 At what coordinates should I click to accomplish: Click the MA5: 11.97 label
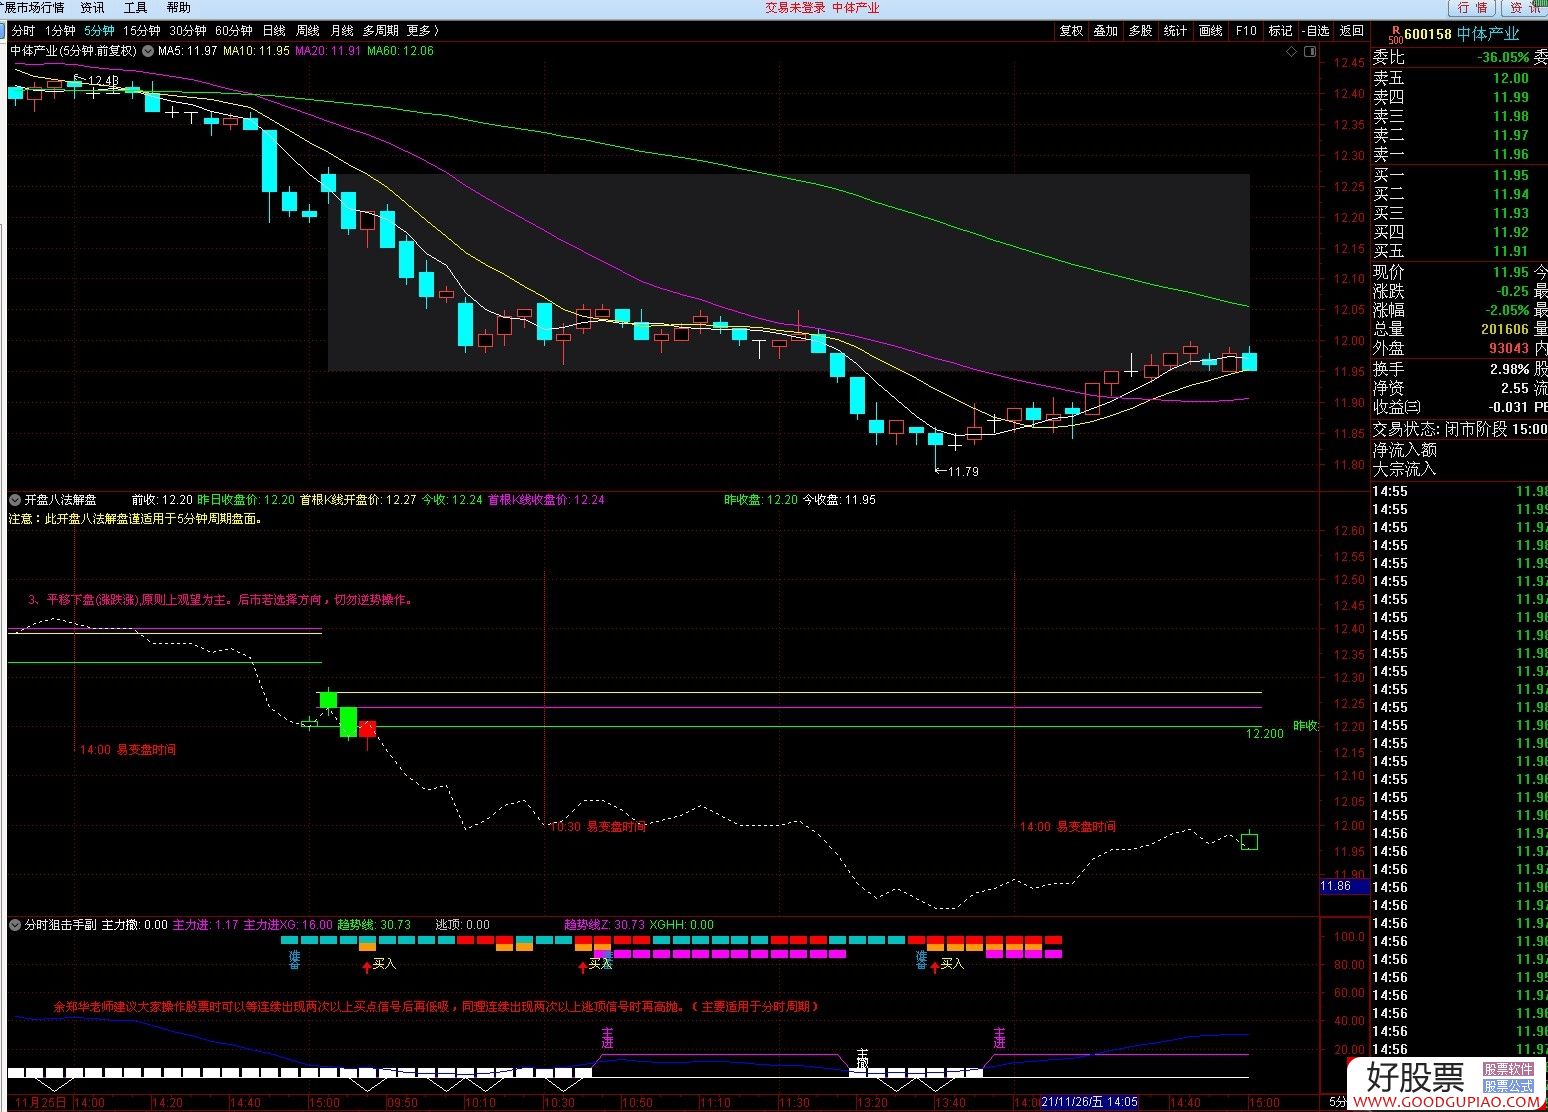coord(187,50)
